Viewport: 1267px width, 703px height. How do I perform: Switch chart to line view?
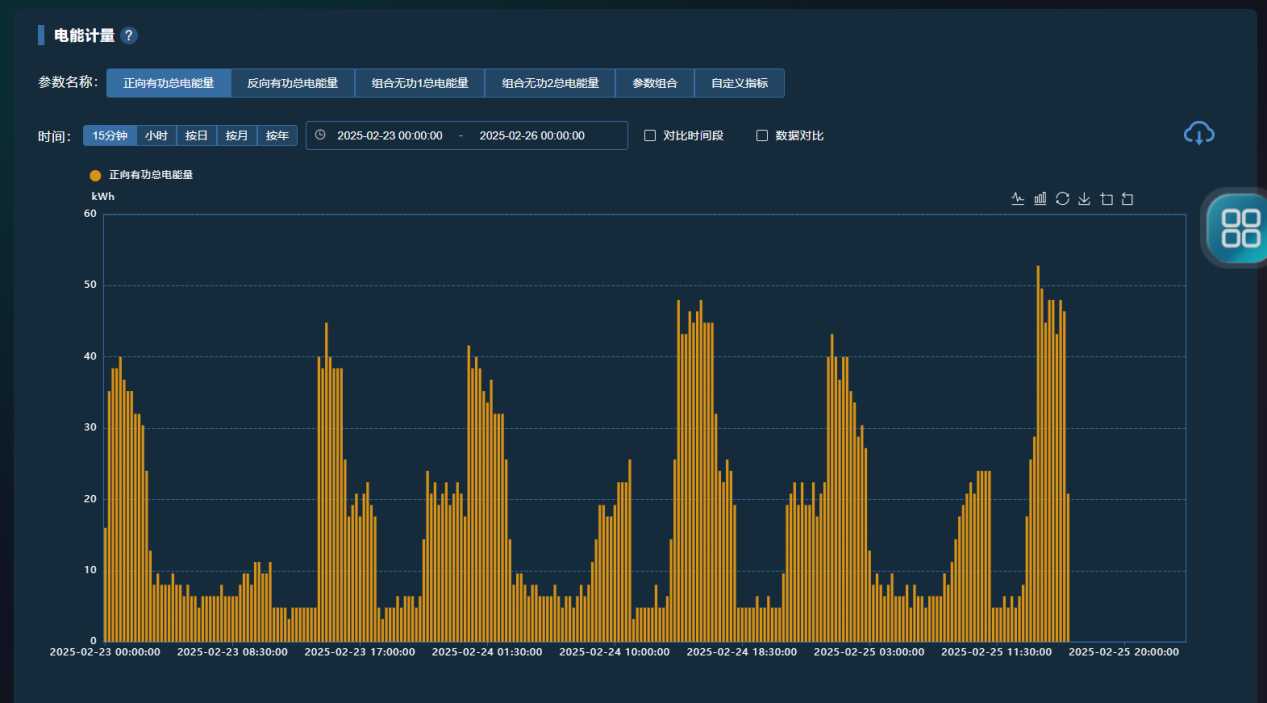[x=1018, y=199]
